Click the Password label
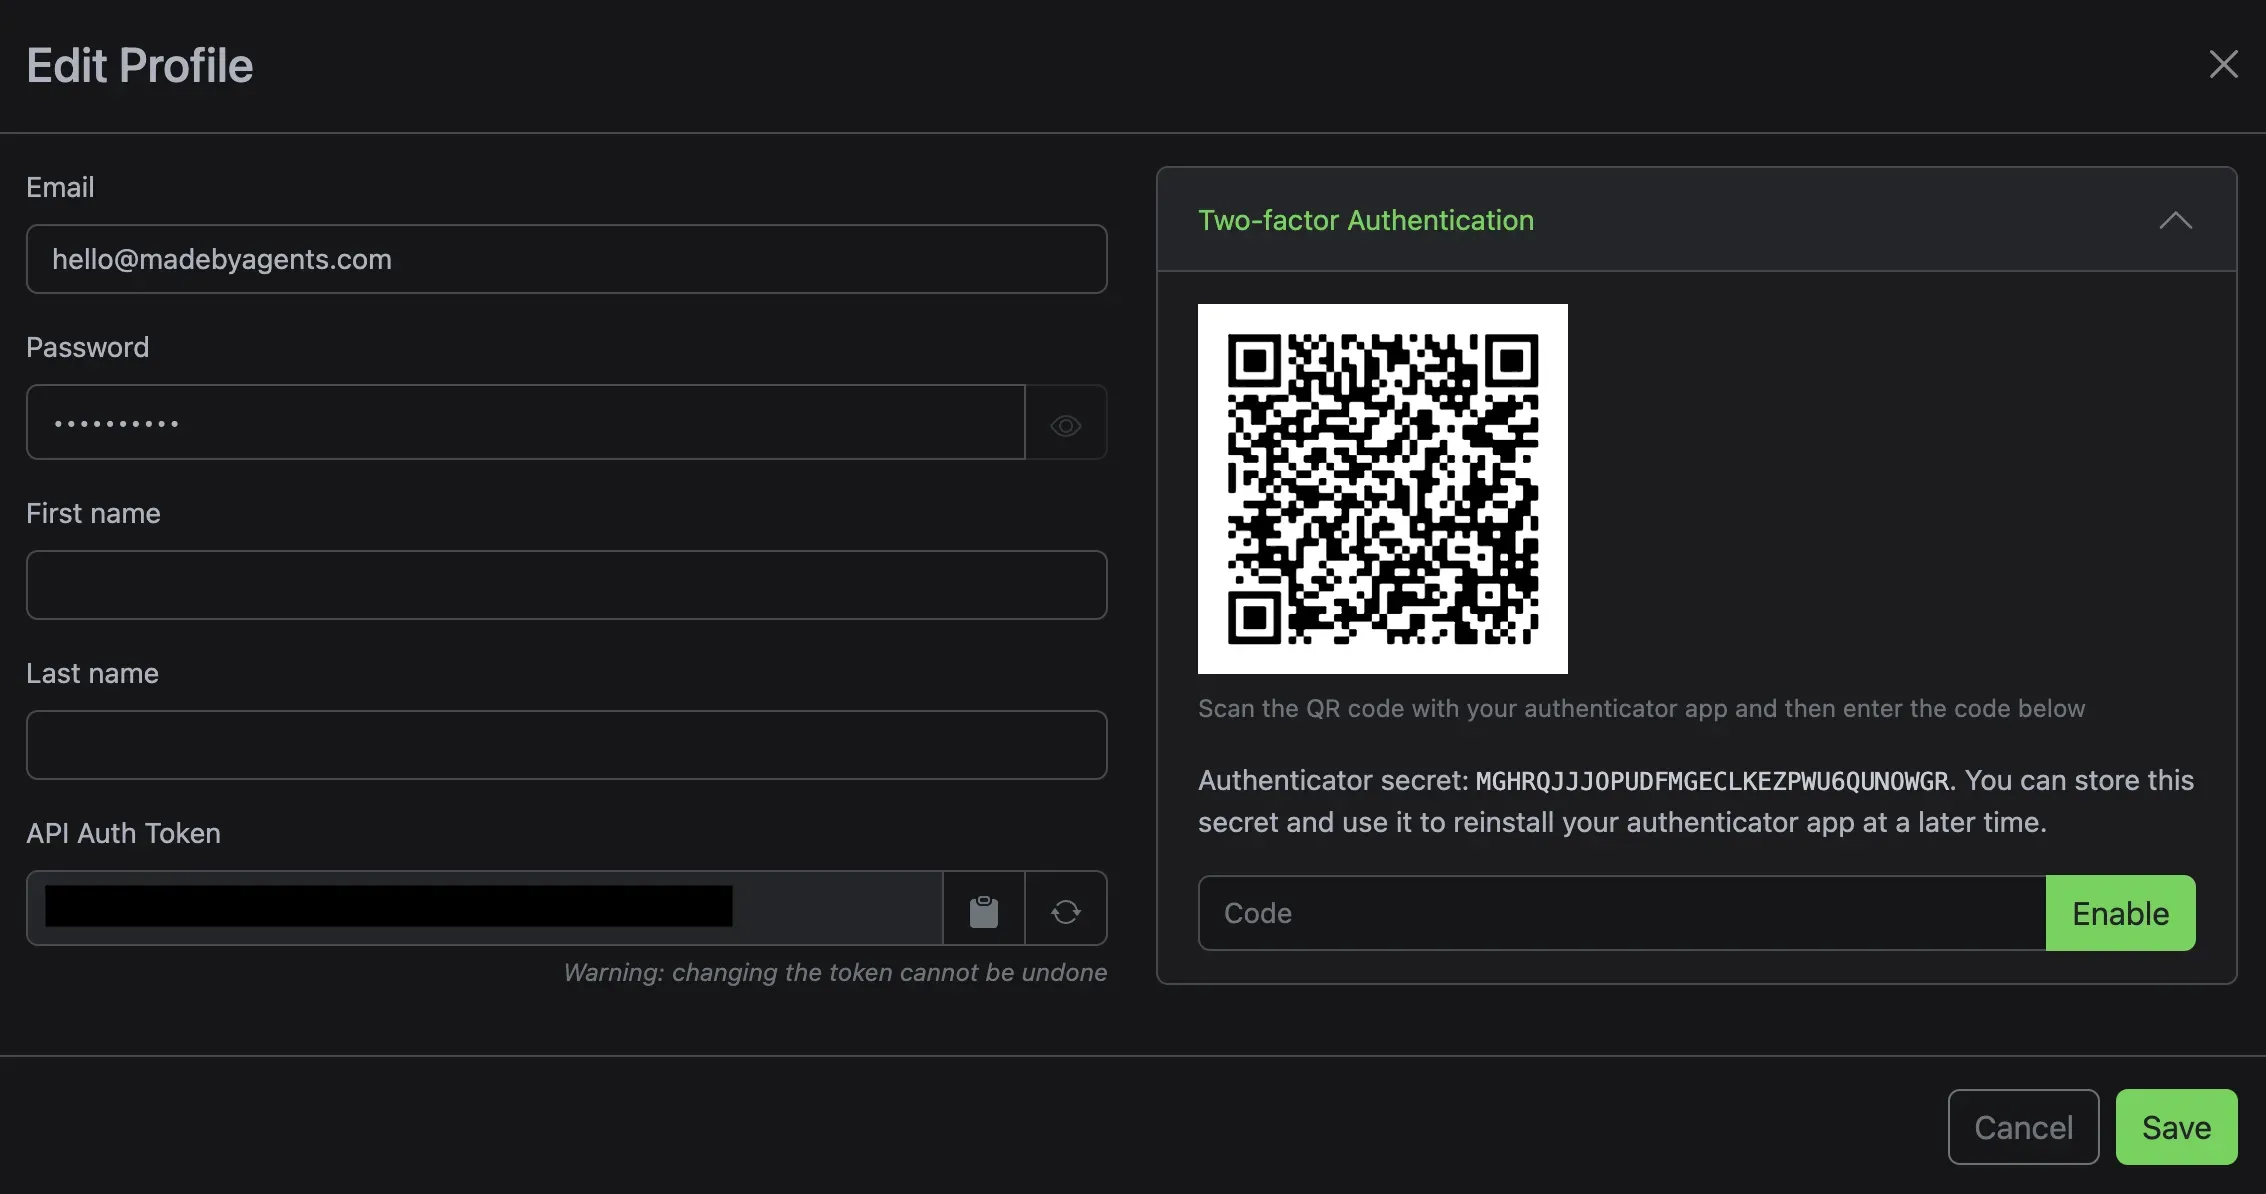This screenshot has height=1194, width=2266. pyautogui.click(x=88, y=347)
